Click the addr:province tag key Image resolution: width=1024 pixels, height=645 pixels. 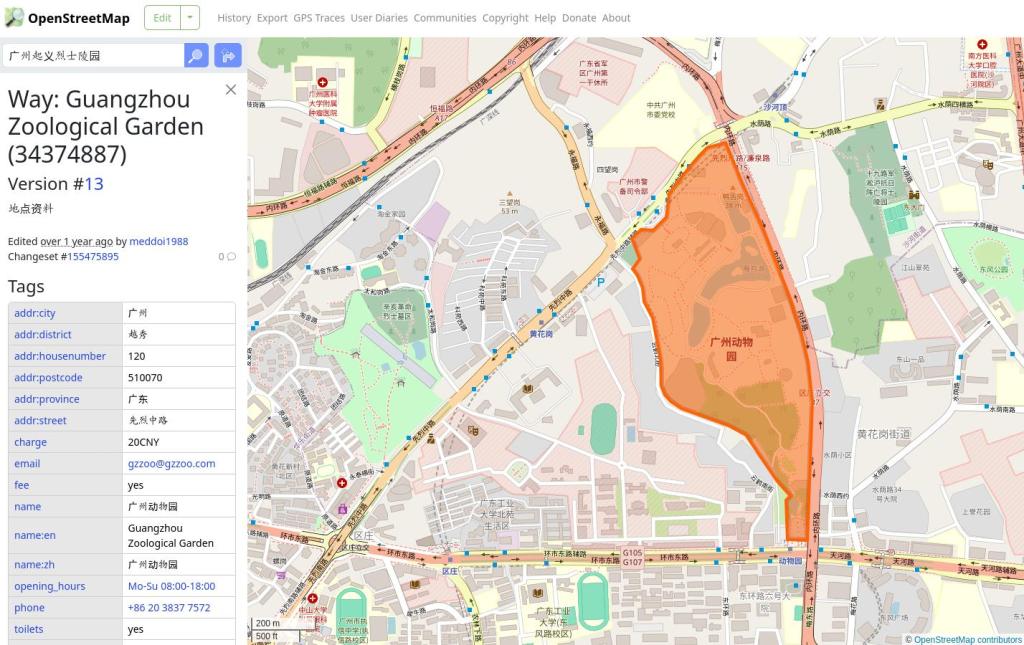(x=46, y=400)
